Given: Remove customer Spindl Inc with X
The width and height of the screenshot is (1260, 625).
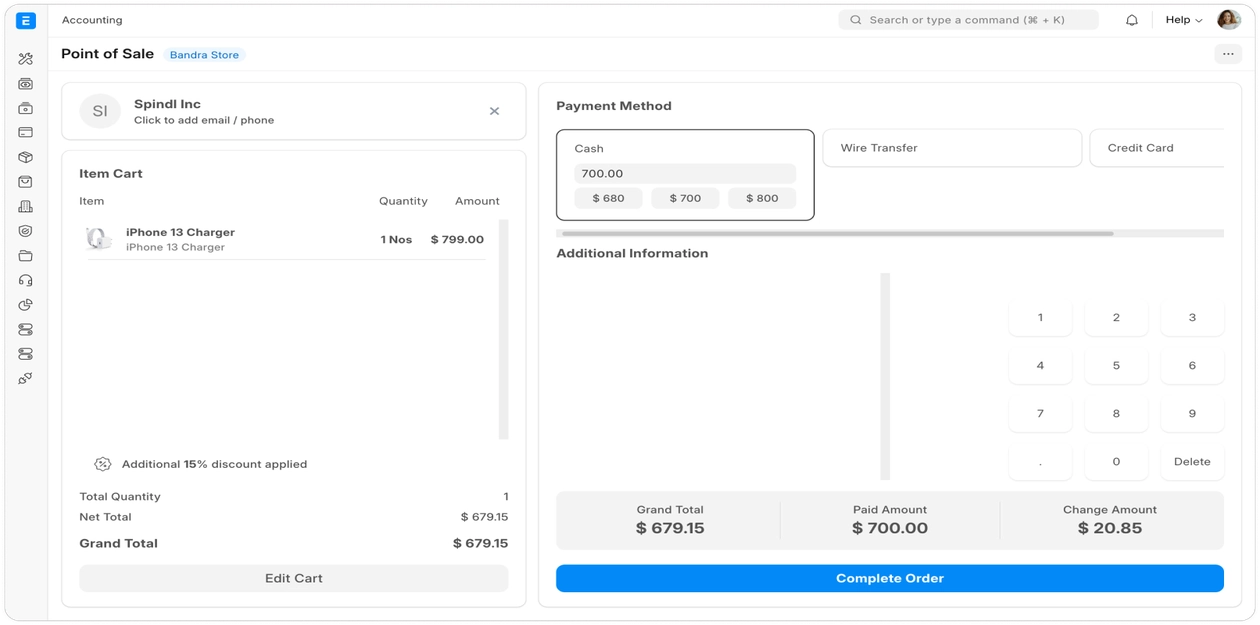Looking at the screenshot, I should (x=494, y=111).
